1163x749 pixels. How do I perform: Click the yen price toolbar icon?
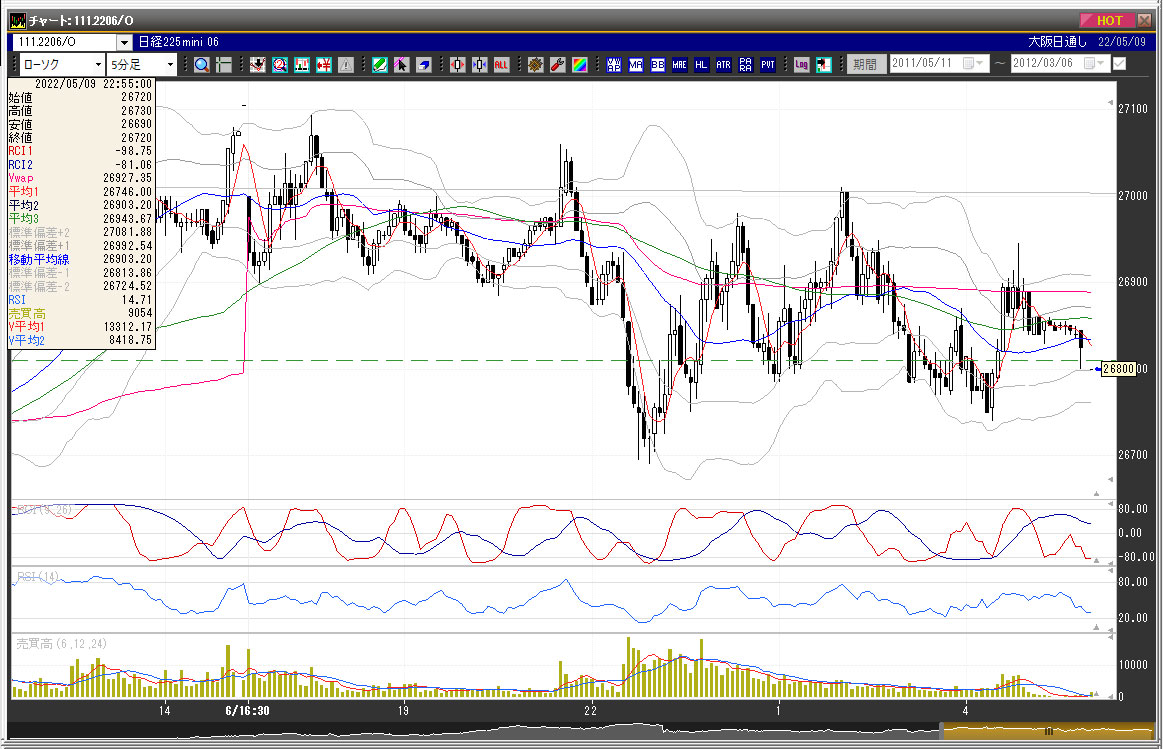click(x=323, y=65)
